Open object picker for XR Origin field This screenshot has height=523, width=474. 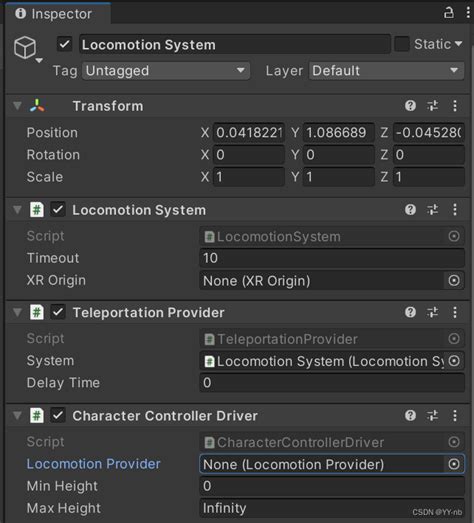[454, 281]
